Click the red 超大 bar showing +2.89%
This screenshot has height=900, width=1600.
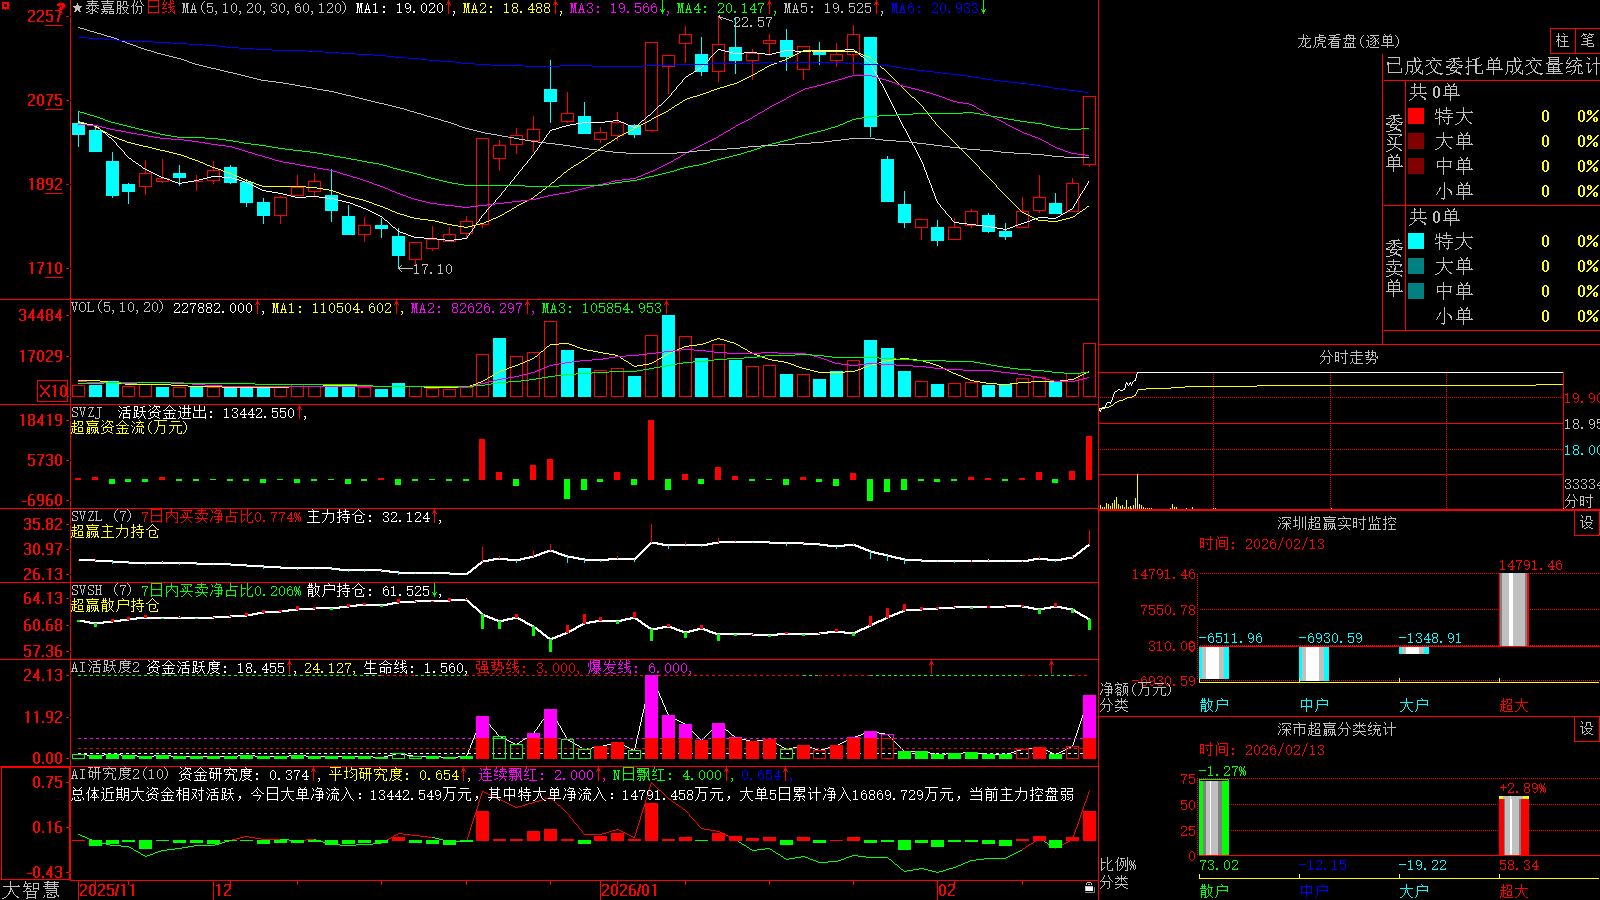click(x=1514, y=826)
